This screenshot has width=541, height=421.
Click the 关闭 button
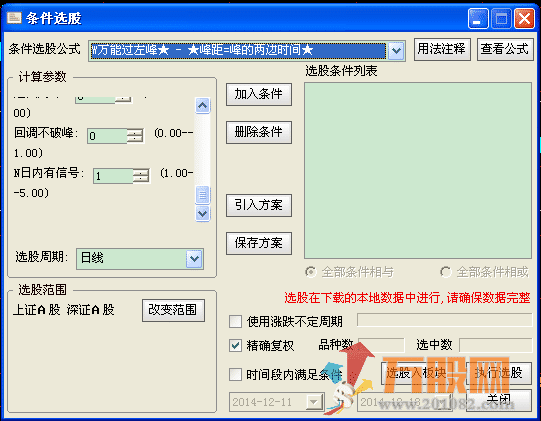pos(499,400)
